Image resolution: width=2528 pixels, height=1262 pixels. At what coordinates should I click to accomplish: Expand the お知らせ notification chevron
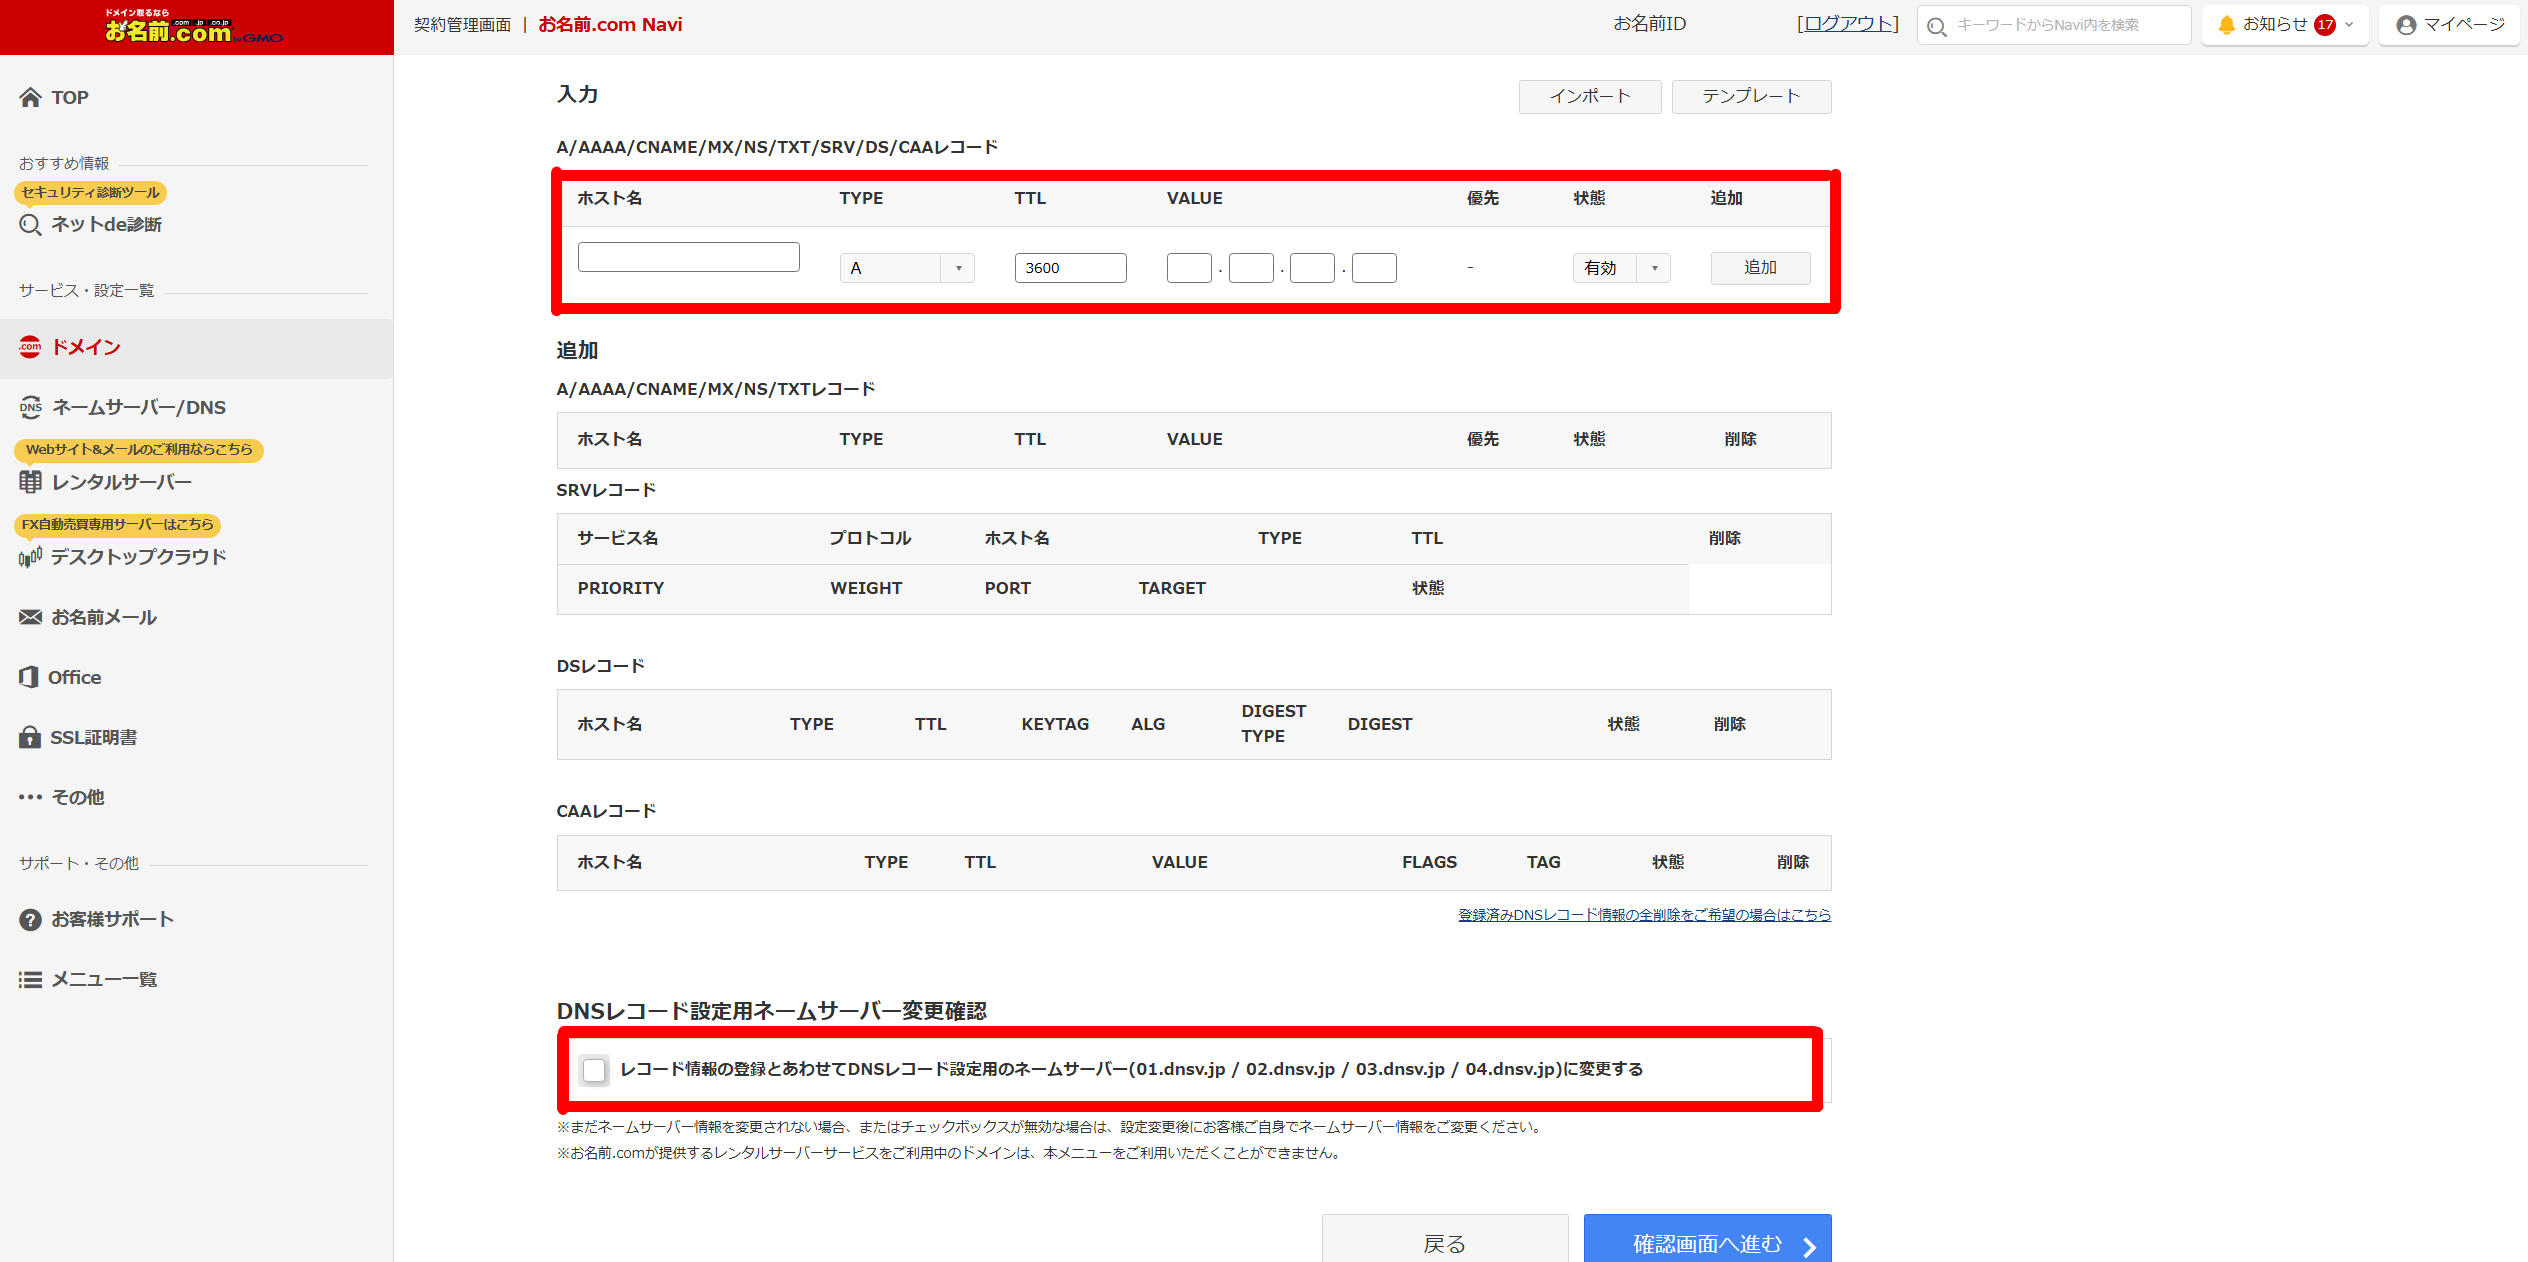point(2349,25)
